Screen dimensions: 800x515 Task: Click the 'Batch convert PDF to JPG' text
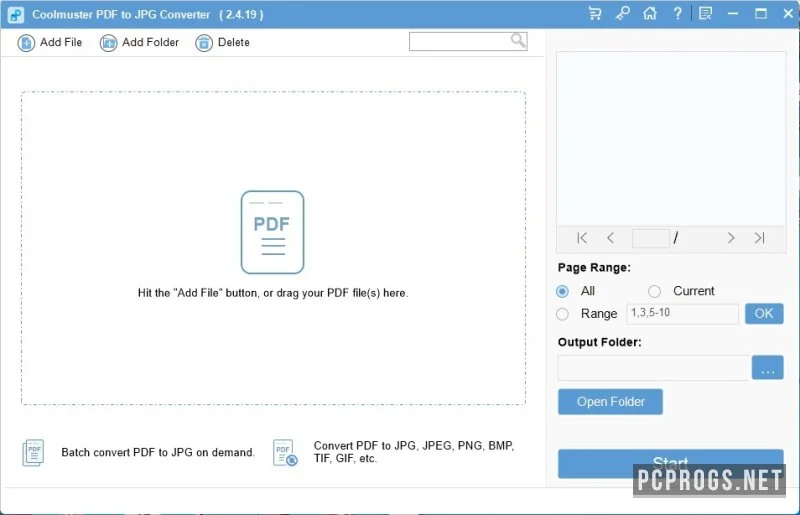click(158, 452)
